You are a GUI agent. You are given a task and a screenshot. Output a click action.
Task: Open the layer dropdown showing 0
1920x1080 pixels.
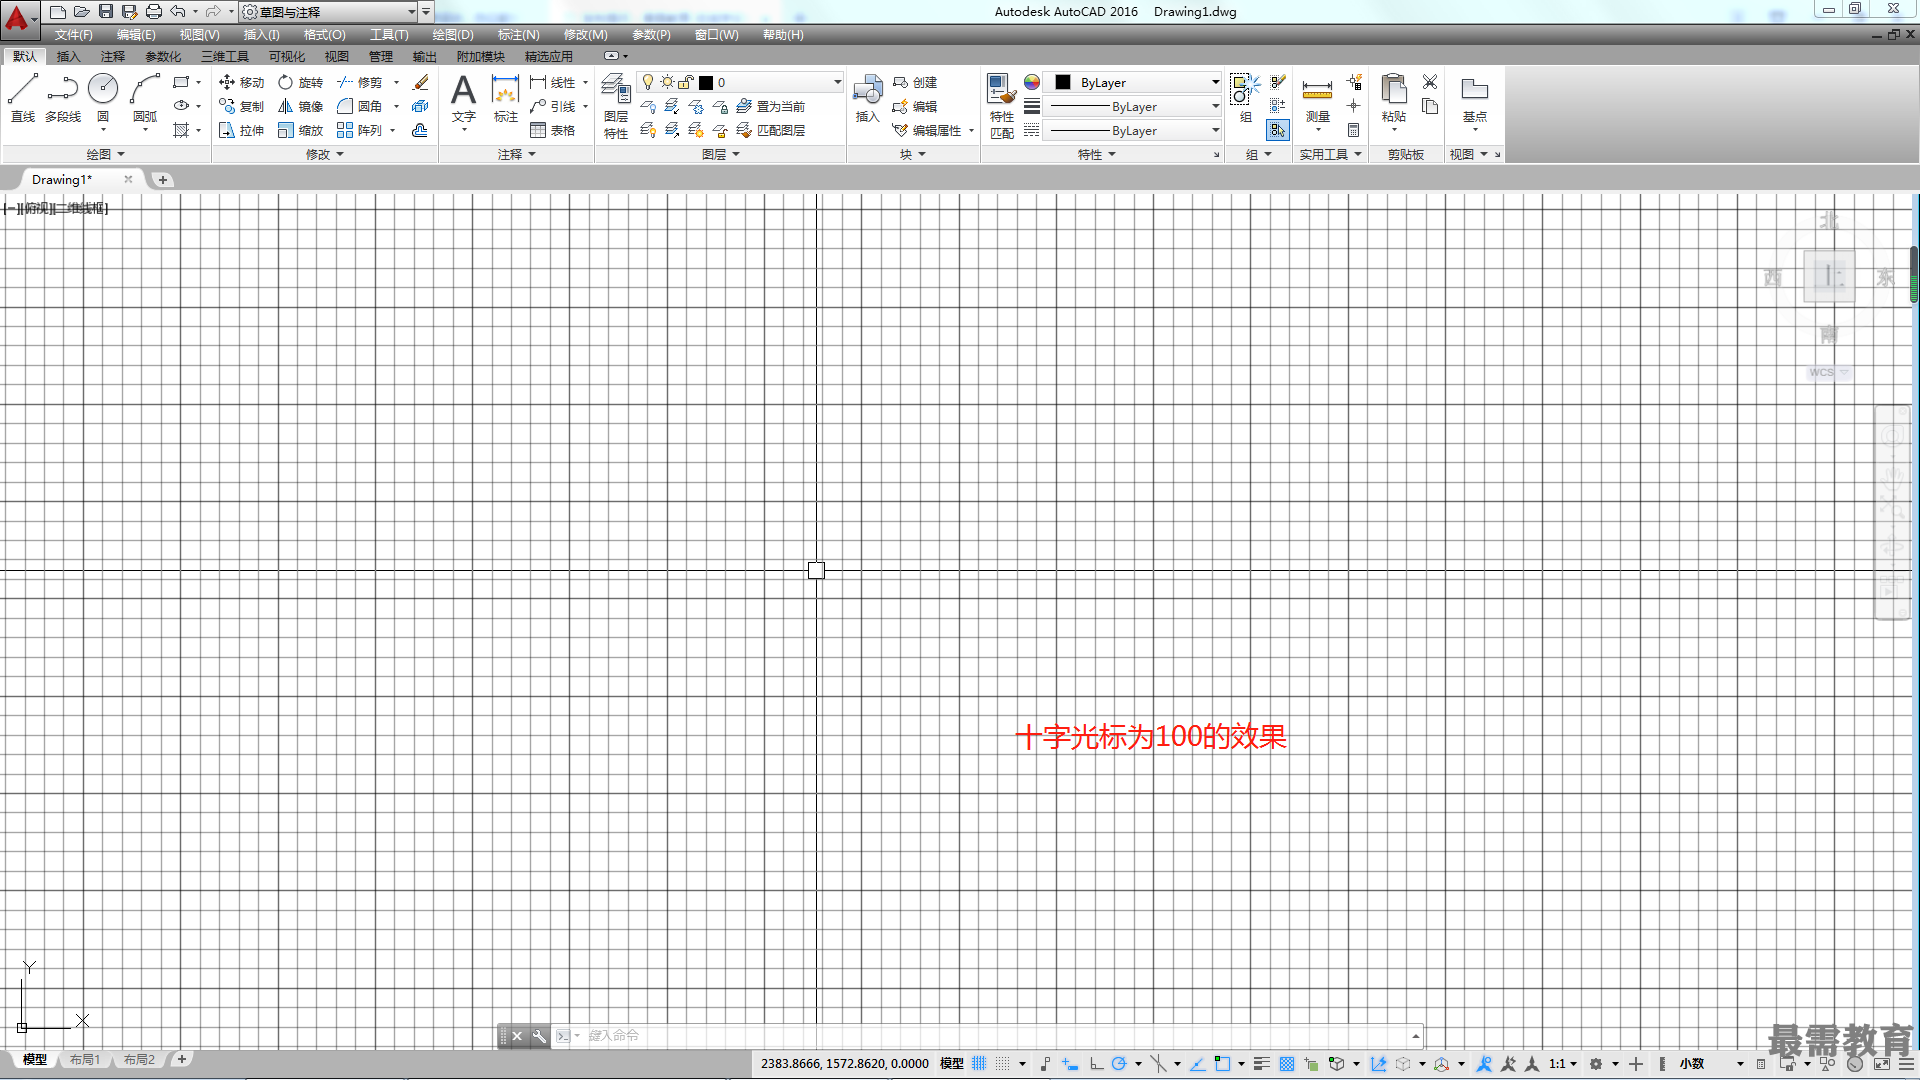tap(740, 82)
